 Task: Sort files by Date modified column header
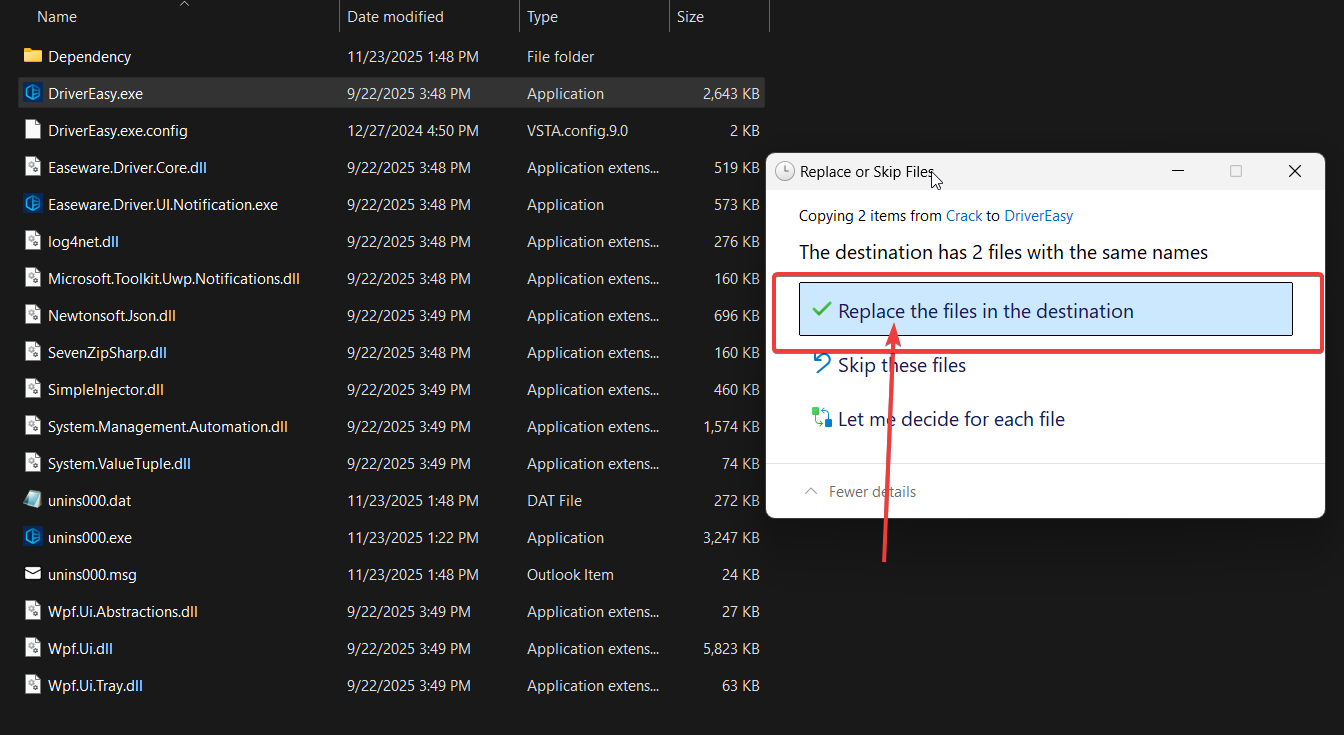(395, 17)
